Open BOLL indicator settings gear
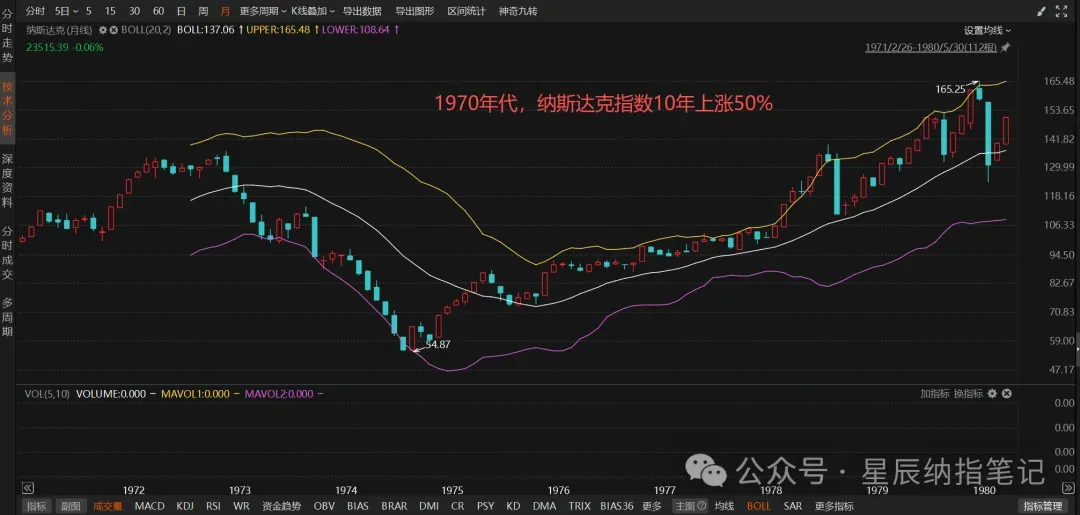The width and height of the screenshot is (1080, 515). click(103, 30)
